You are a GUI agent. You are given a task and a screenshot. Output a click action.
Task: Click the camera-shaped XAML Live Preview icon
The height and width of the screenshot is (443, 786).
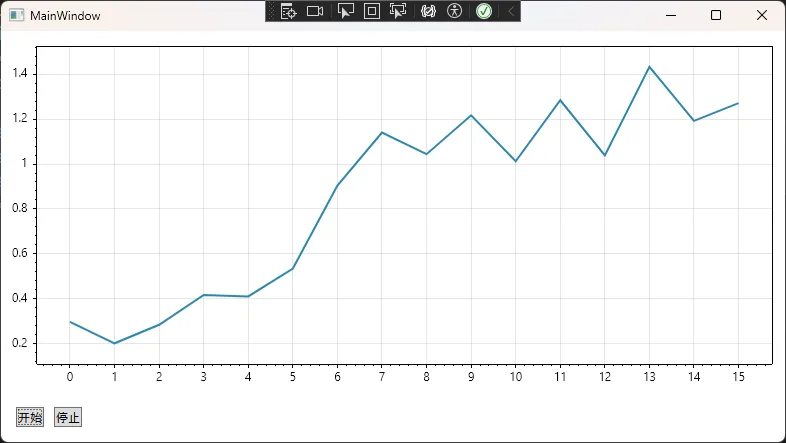coord(315,11)
